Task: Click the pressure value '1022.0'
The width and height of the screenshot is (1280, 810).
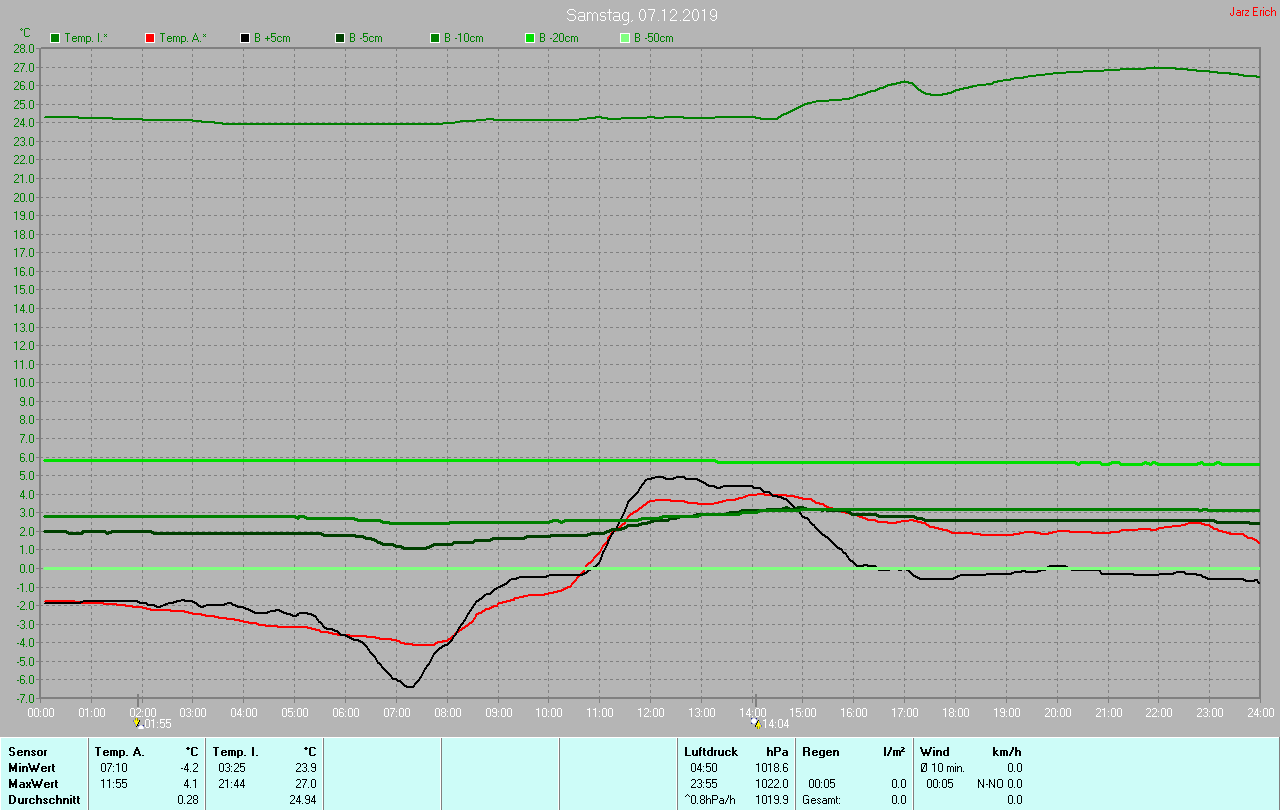Action: (771, 783)
